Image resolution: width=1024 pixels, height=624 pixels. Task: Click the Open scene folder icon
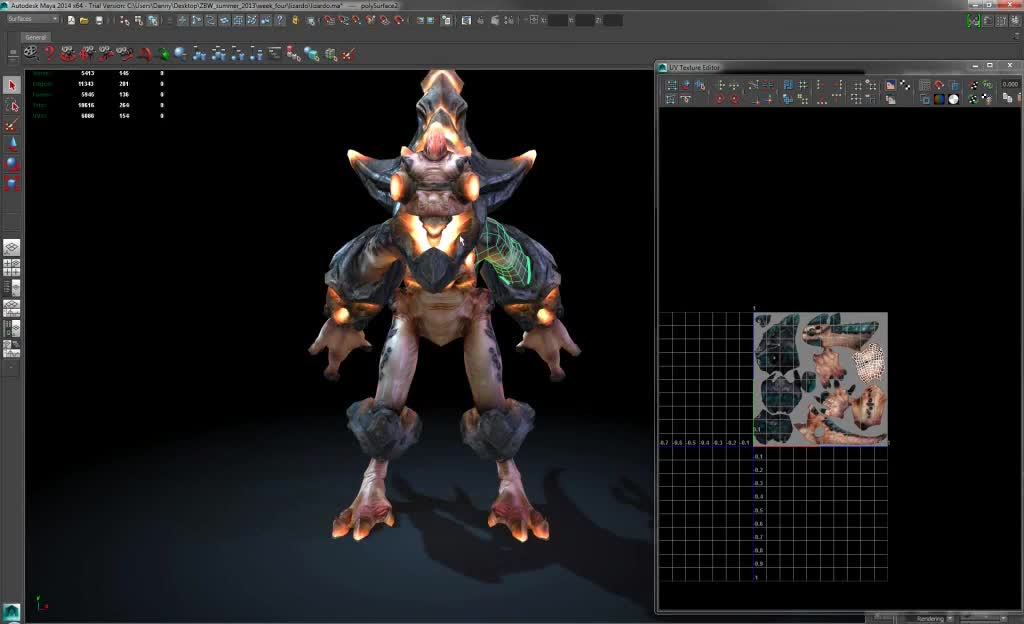tap(85, 20)
